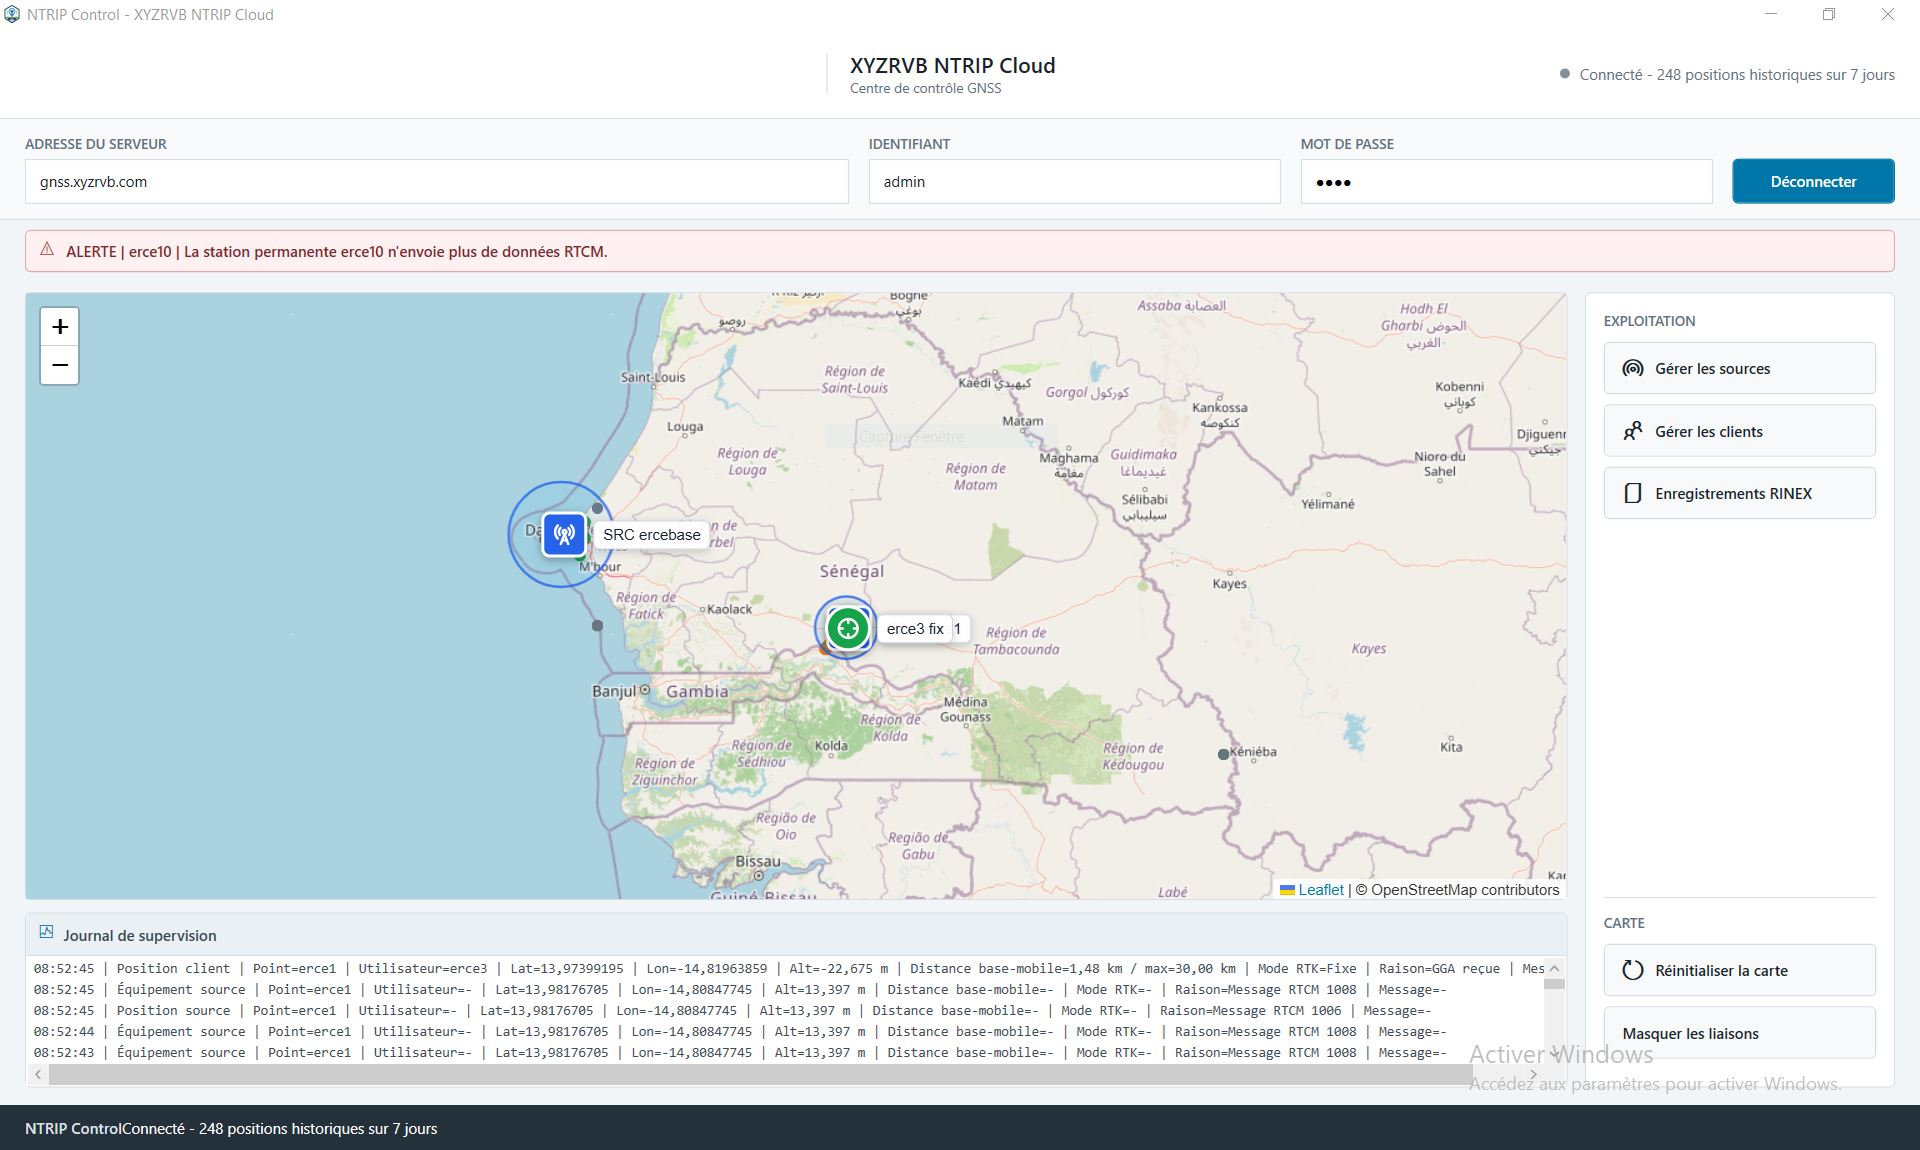Click the grey dot off the coast near Fatick
The height and width of the screenshot is (1150, 1920).
[x=597, y=625]
